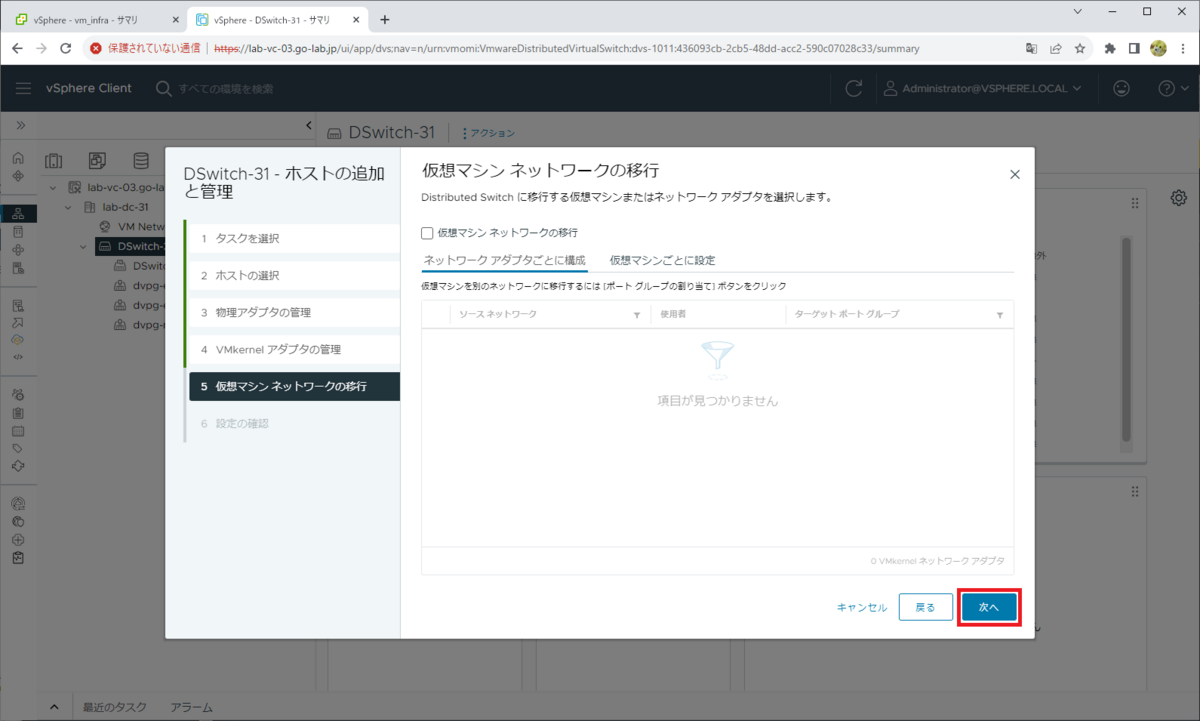Open the Administration sidebar icon
Screen dimensions: 1200x721
point(18,394)
